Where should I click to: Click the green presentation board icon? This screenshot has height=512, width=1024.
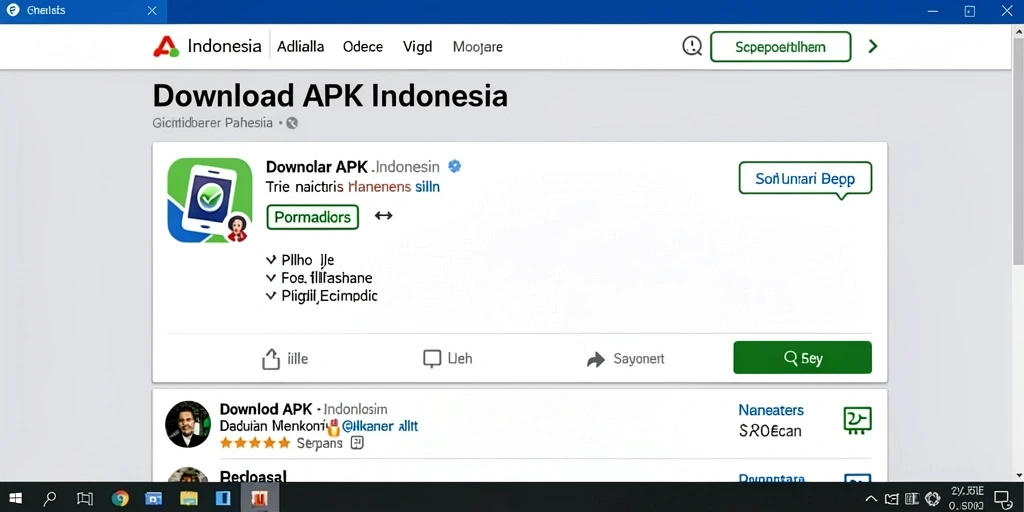(x=857, y=420)
